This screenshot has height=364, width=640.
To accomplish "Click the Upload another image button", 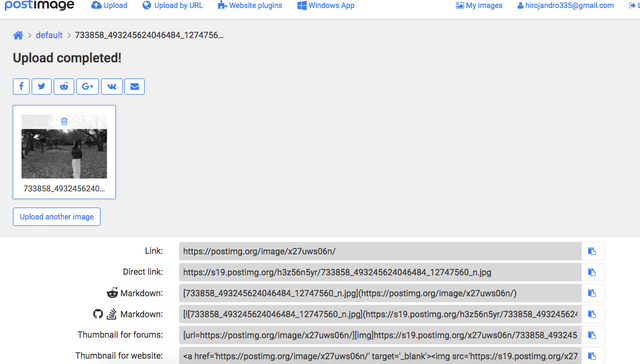I will (57, 217).
